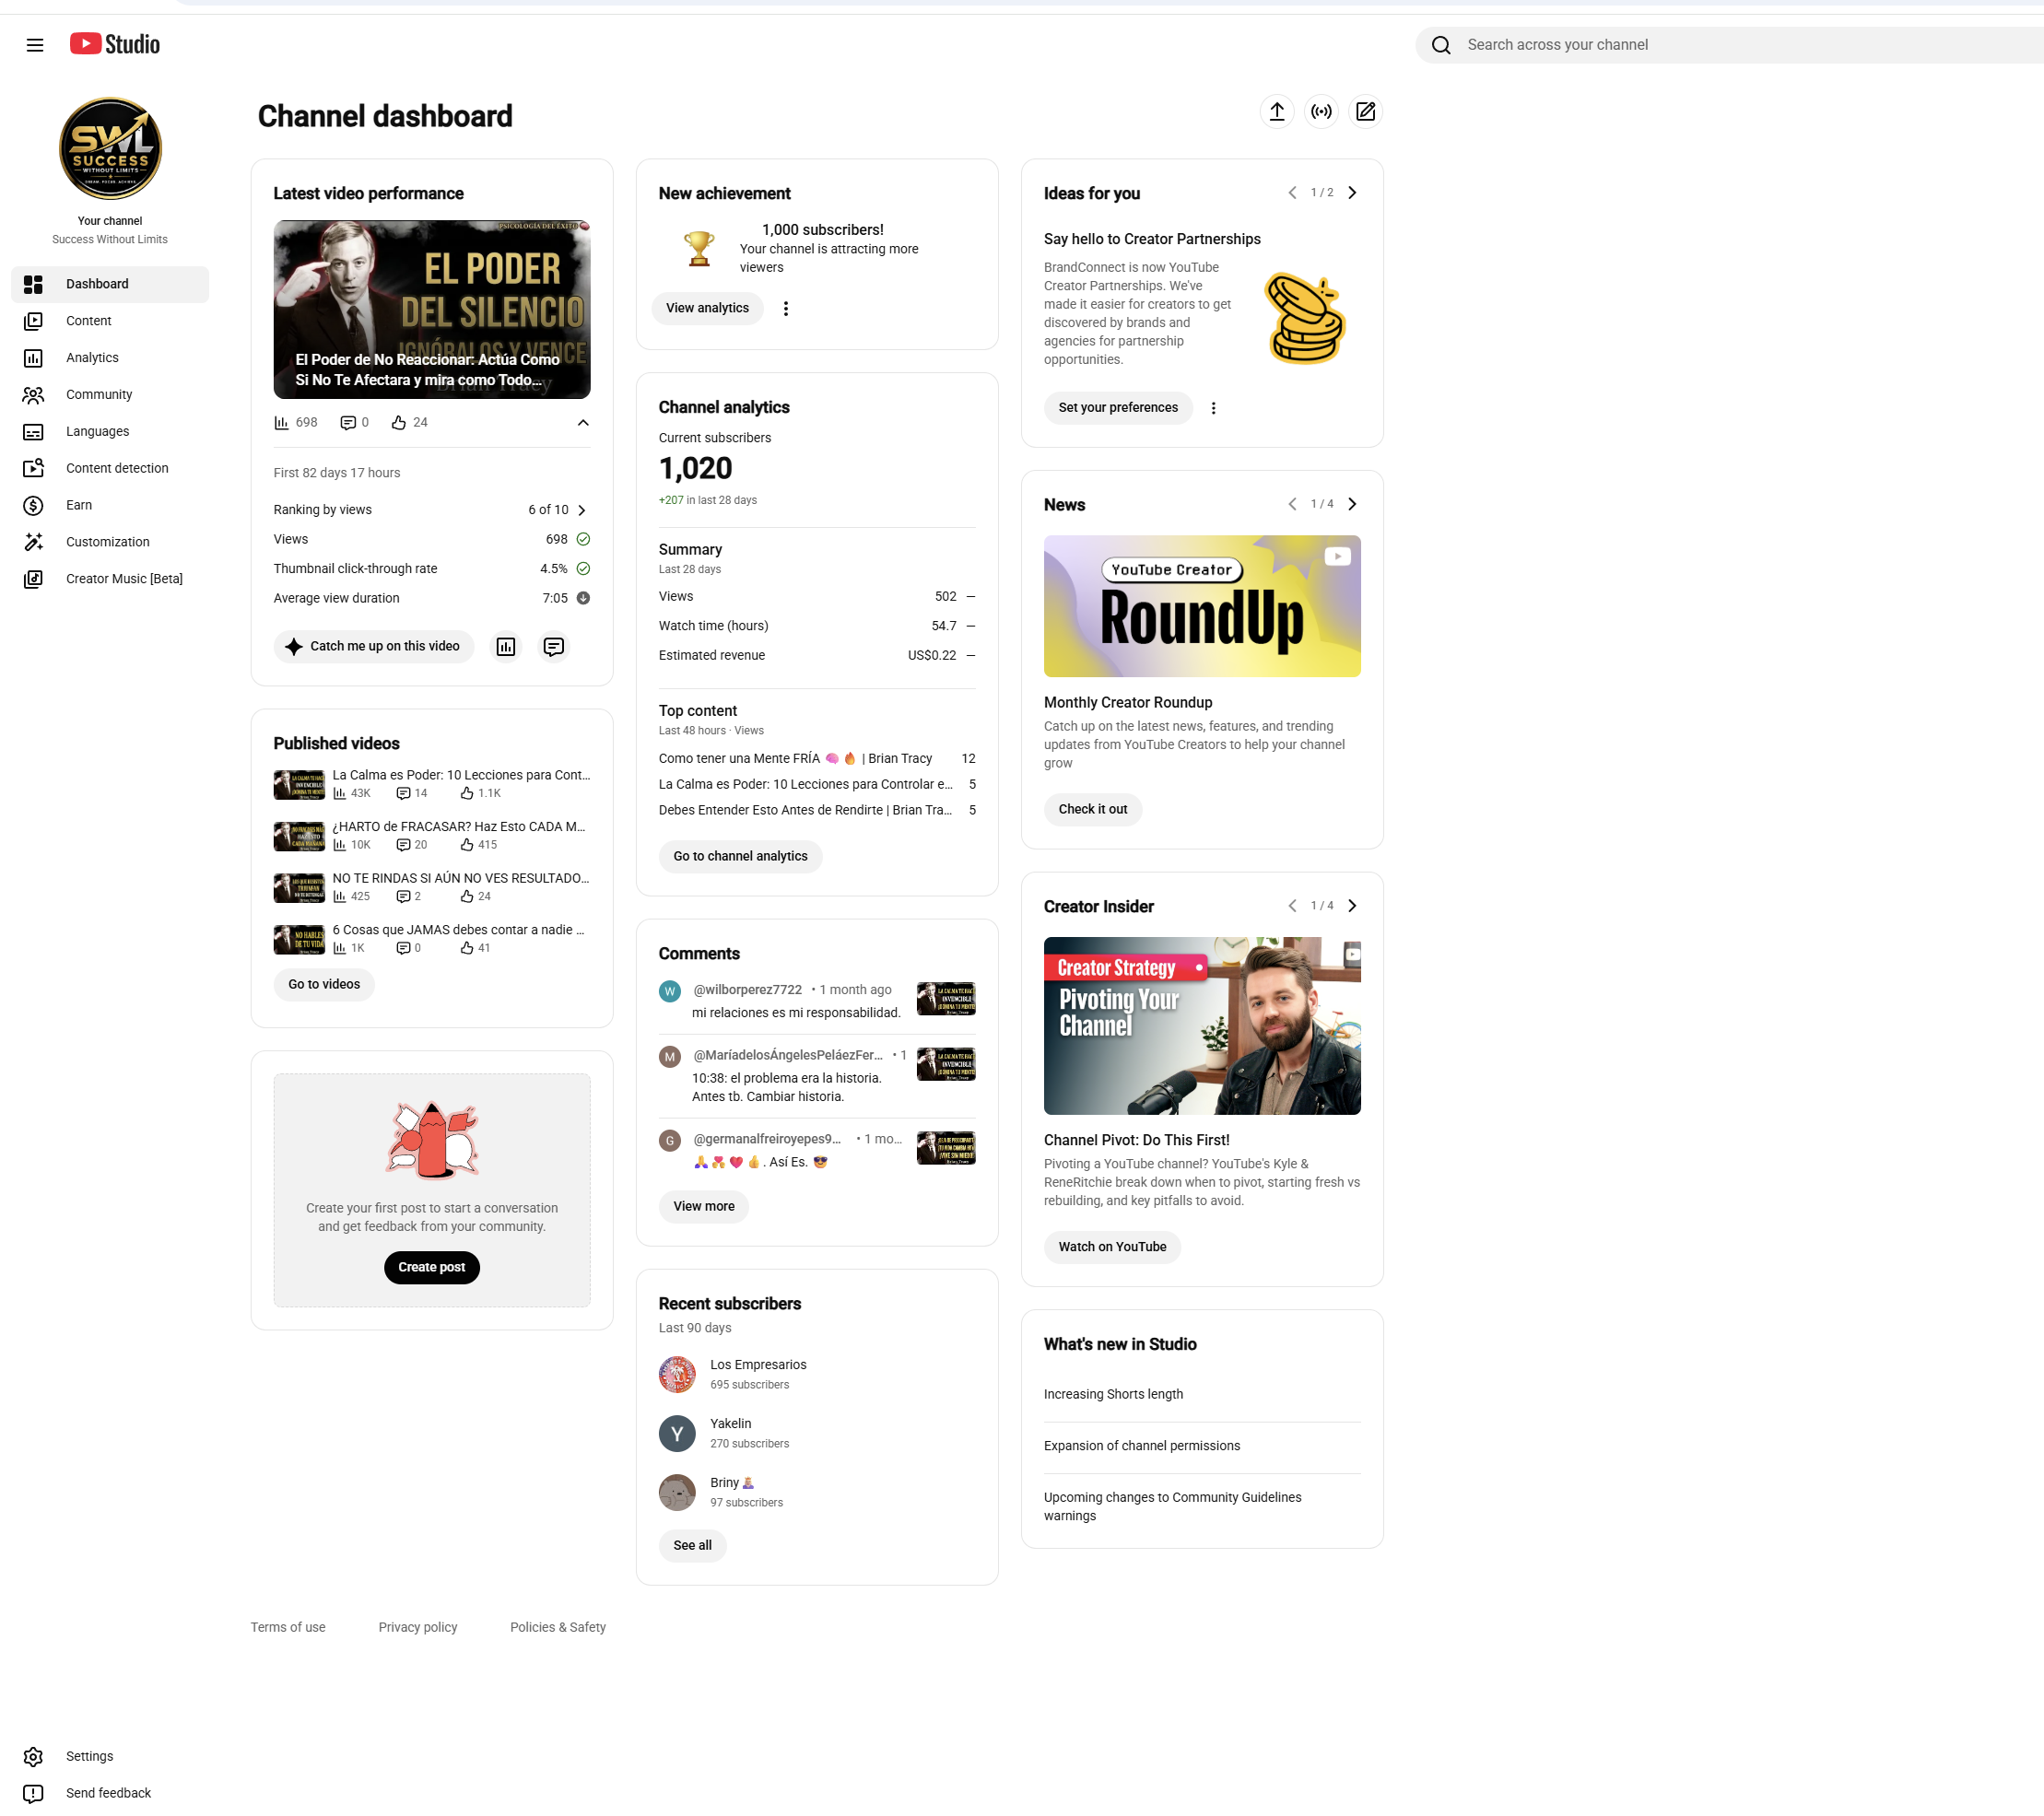
Task: Open video analytics icon beside Catch me up
Action: point(506,647)
